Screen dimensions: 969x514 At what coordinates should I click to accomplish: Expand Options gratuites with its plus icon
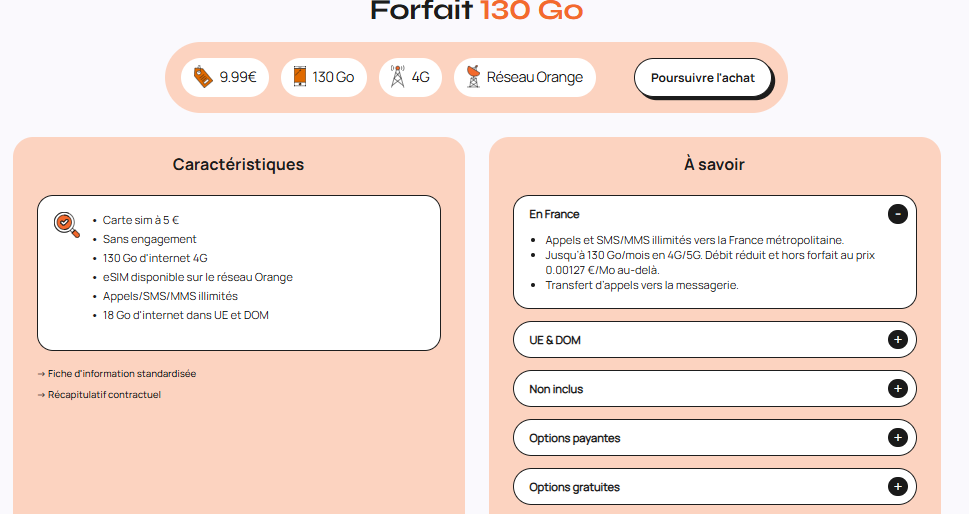(897, 486)
